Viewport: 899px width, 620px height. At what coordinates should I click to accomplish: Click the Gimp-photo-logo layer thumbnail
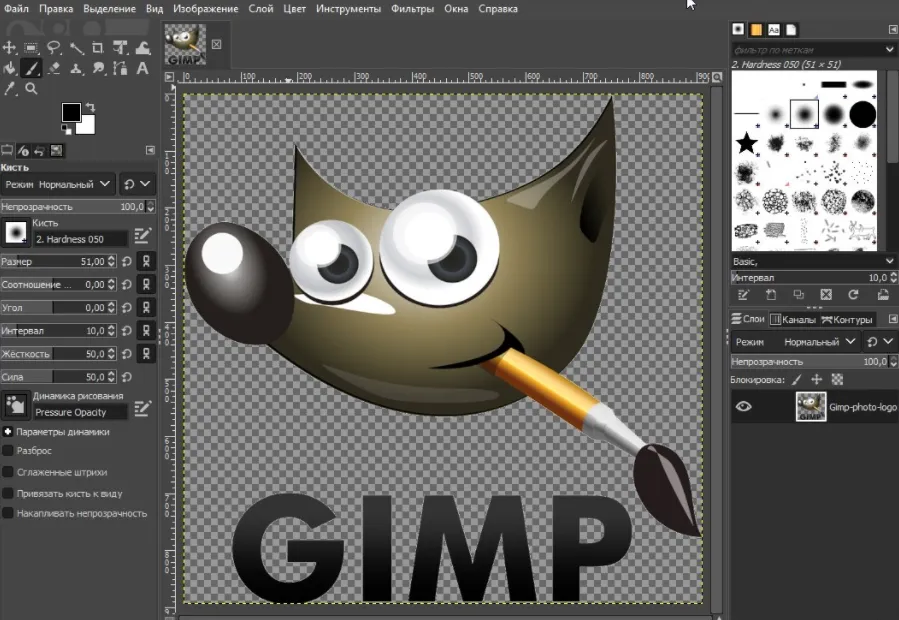click(811, 407)
